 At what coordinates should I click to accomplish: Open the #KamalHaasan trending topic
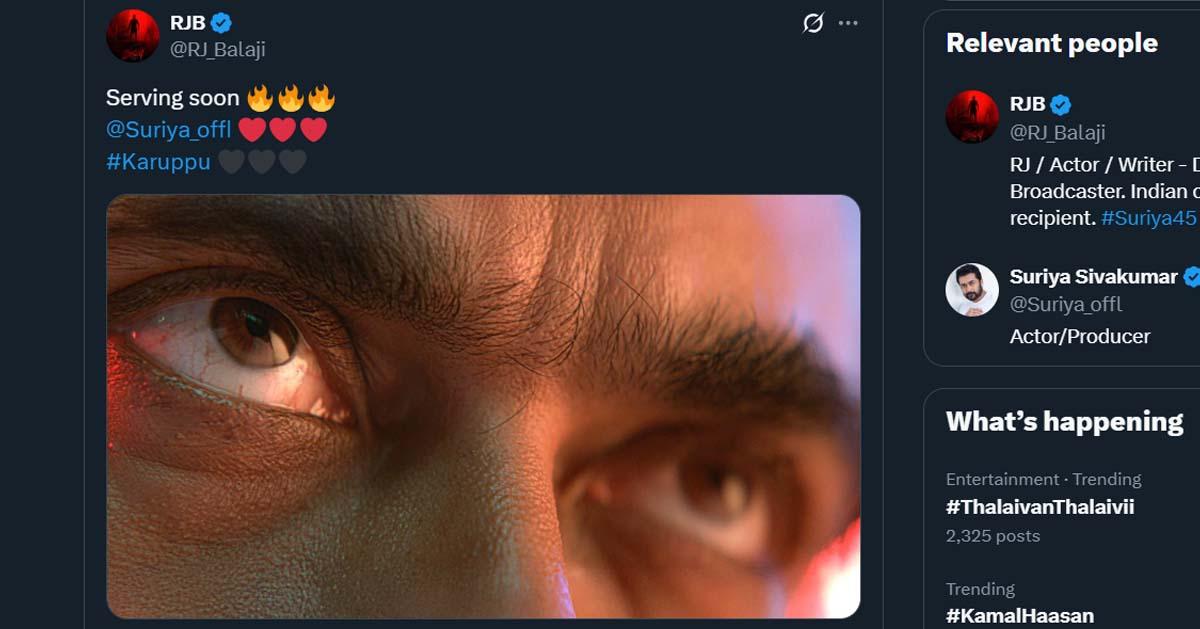pyautogui.click(x=1020, y=615)
